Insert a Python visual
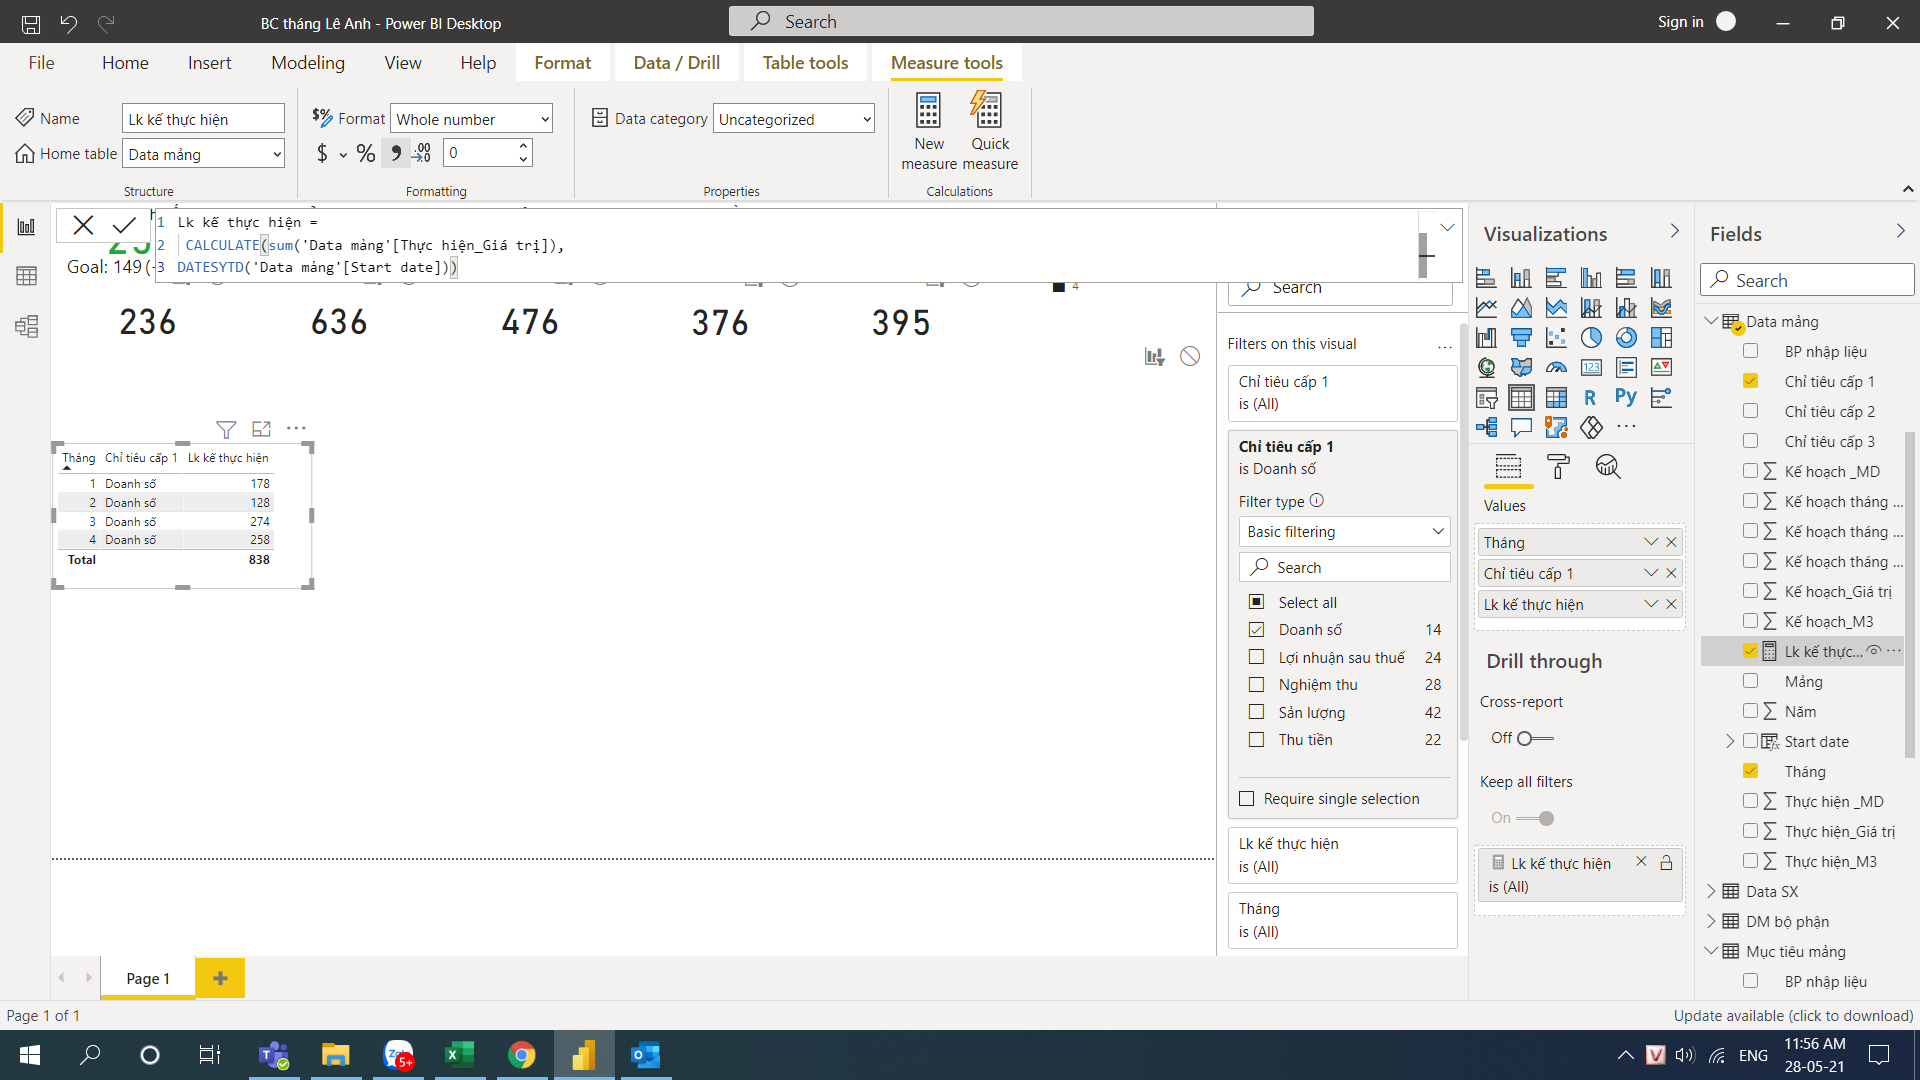 [1626, 397]
